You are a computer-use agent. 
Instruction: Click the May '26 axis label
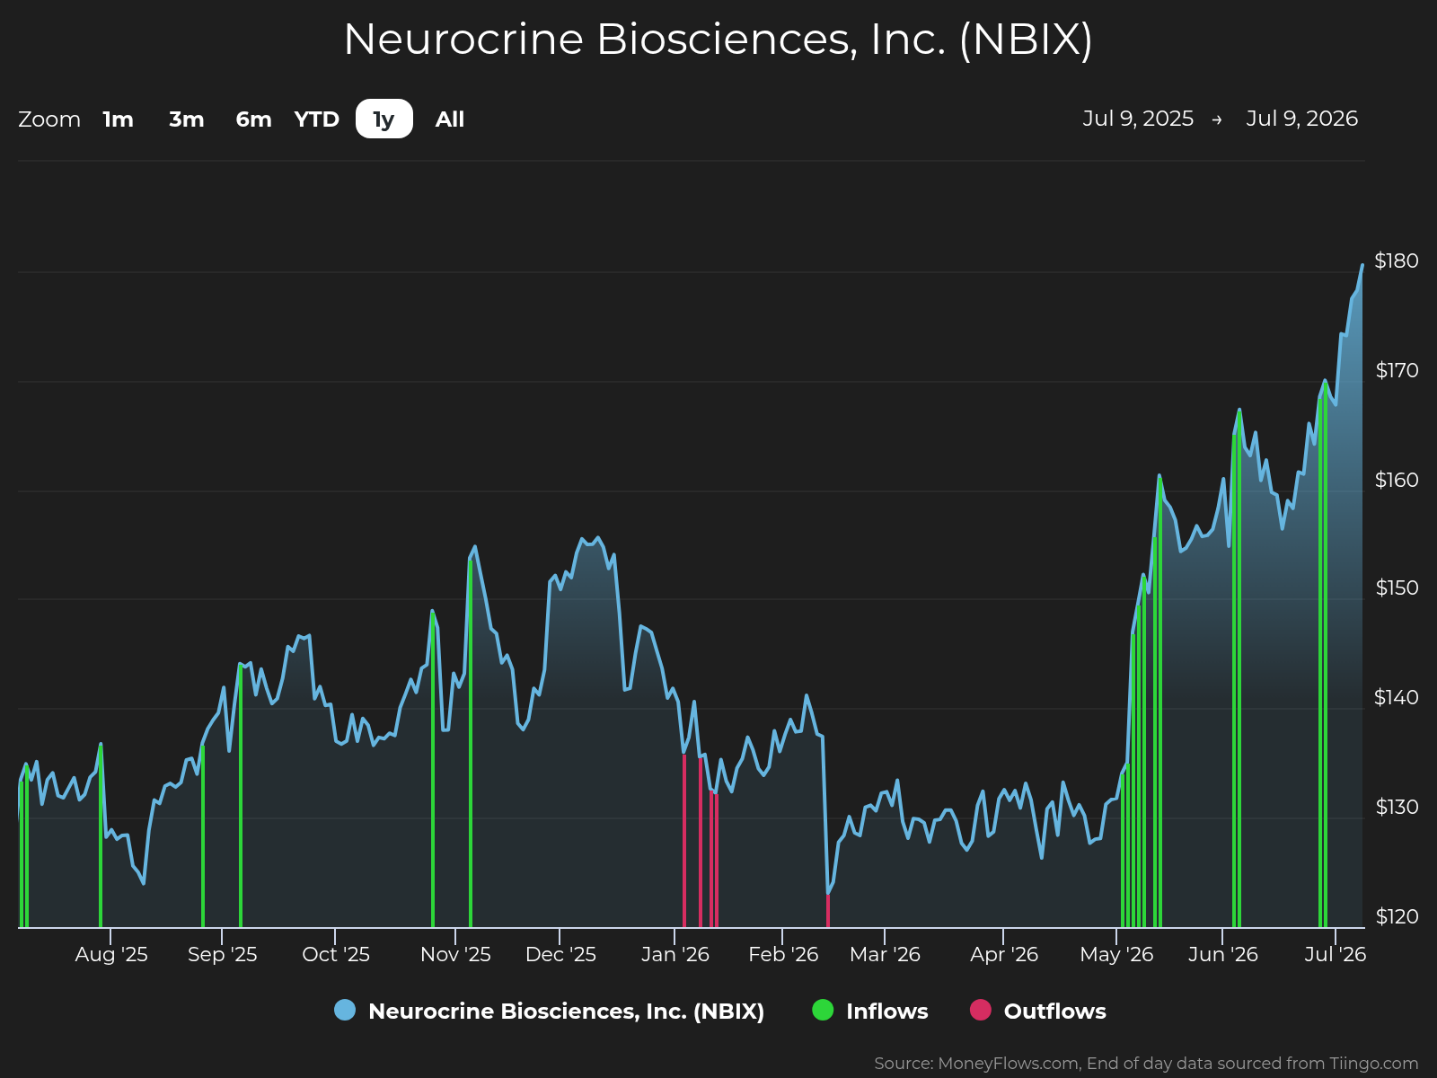1116,955
